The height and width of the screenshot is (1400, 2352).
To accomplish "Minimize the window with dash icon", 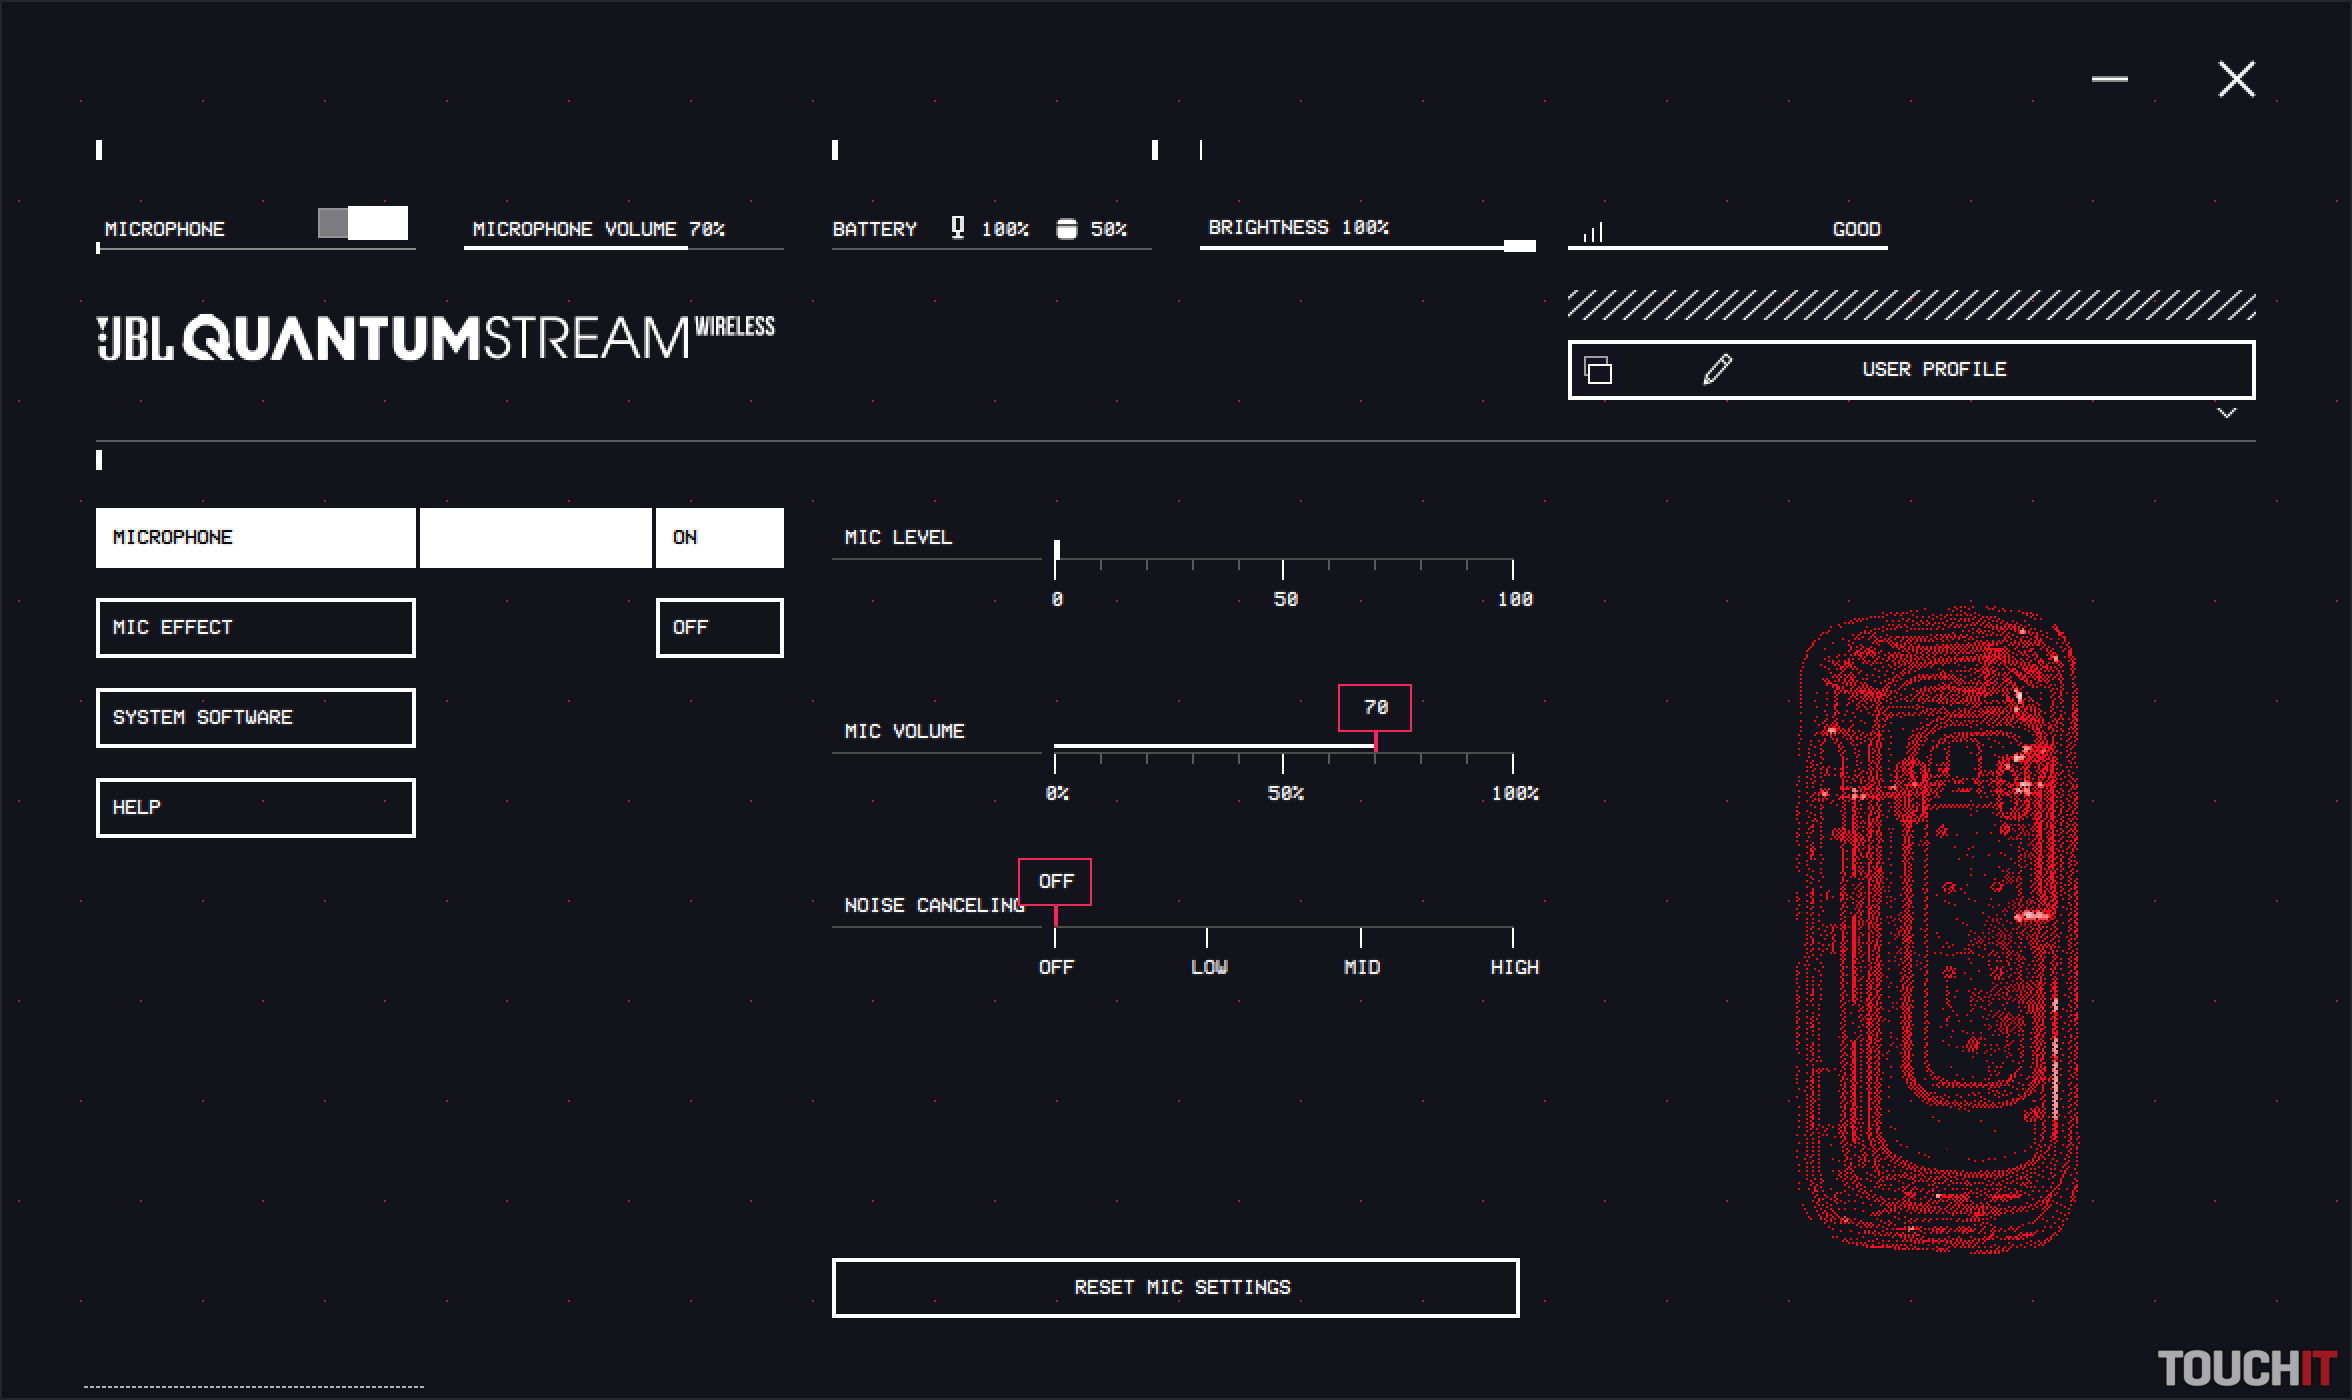I will (2109, 79).
